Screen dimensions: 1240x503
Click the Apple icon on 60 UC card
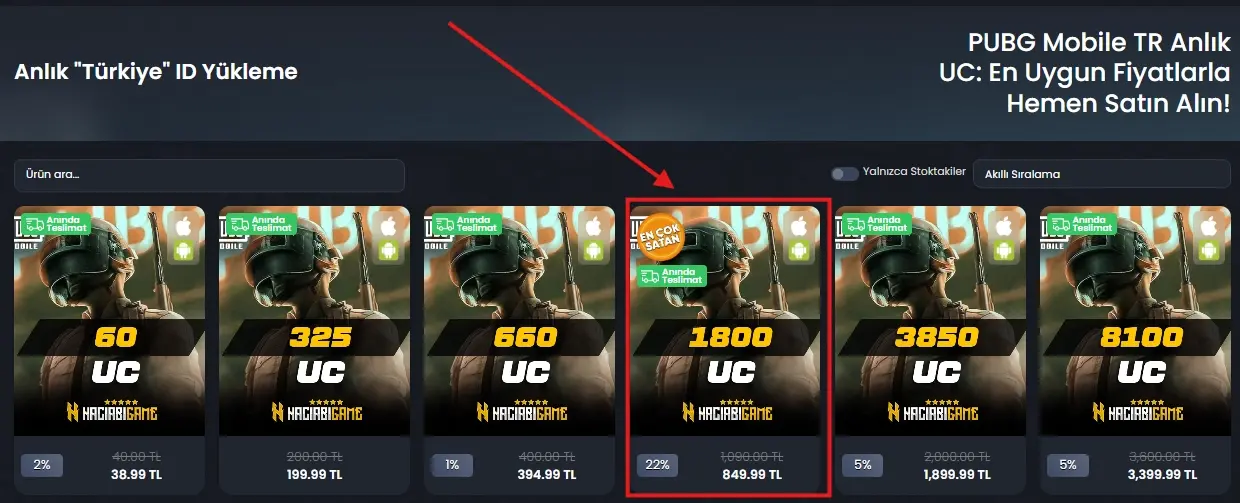(x=182, y=225)
